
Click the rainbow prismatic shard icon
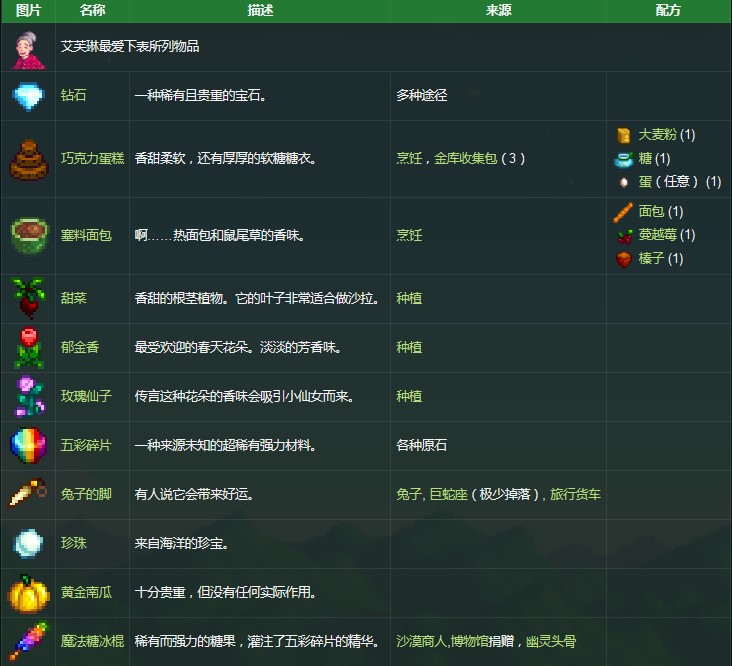(28, 445)
